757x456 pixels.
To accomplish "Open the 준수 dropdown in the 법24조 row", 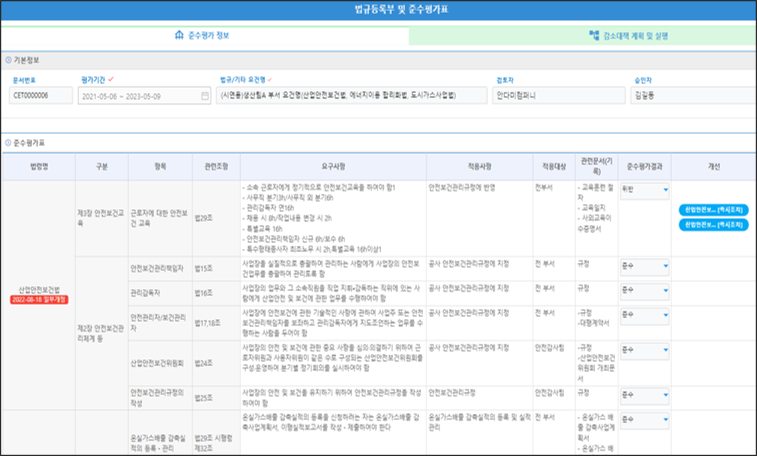I will [x=645, y=350].
